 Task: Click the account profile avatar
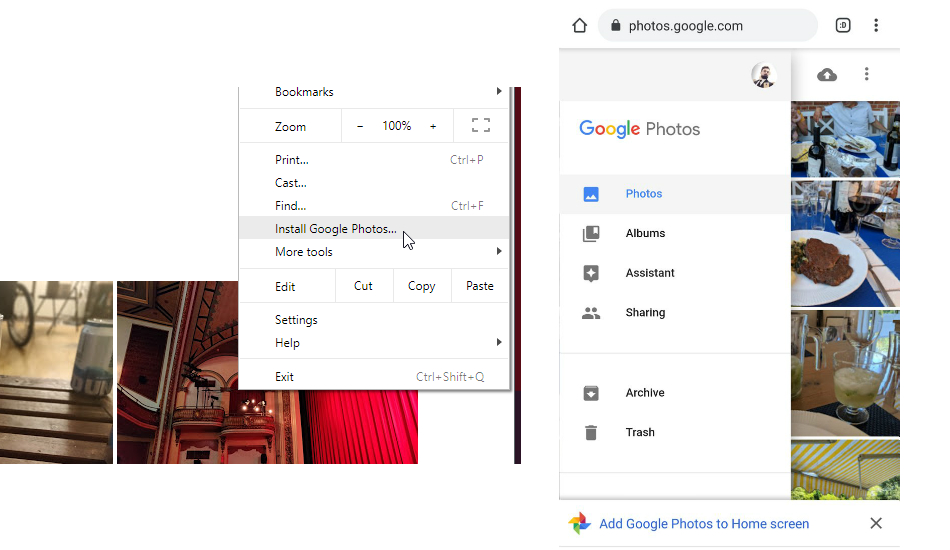point(764,75)
